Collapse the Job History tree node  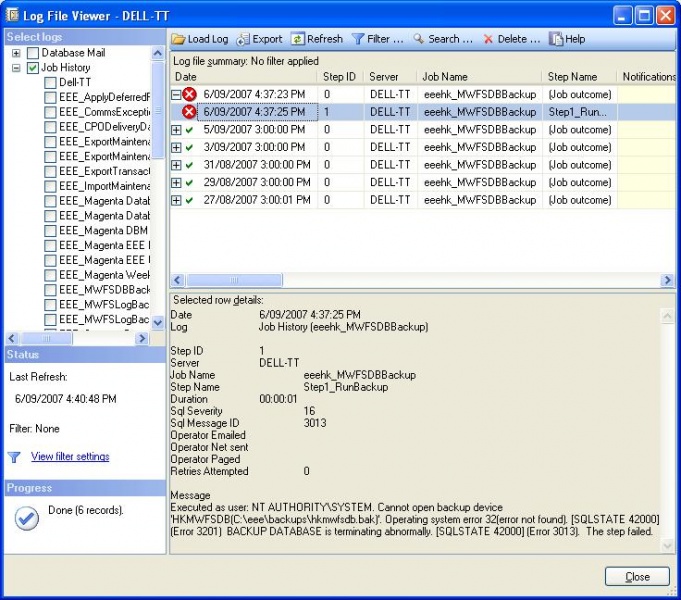coord(16,68)
